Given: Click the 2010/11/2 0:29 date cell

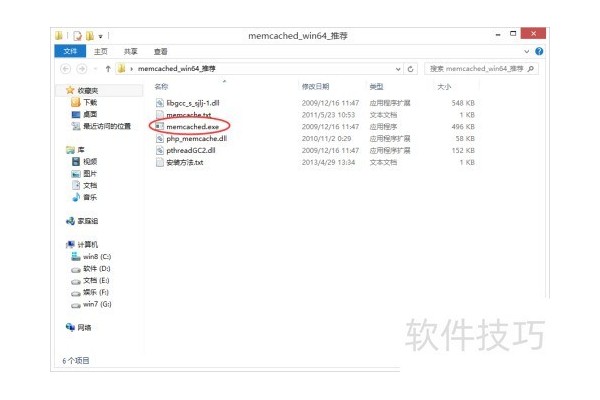Looking at the screenshot, I should coord(326,138).
